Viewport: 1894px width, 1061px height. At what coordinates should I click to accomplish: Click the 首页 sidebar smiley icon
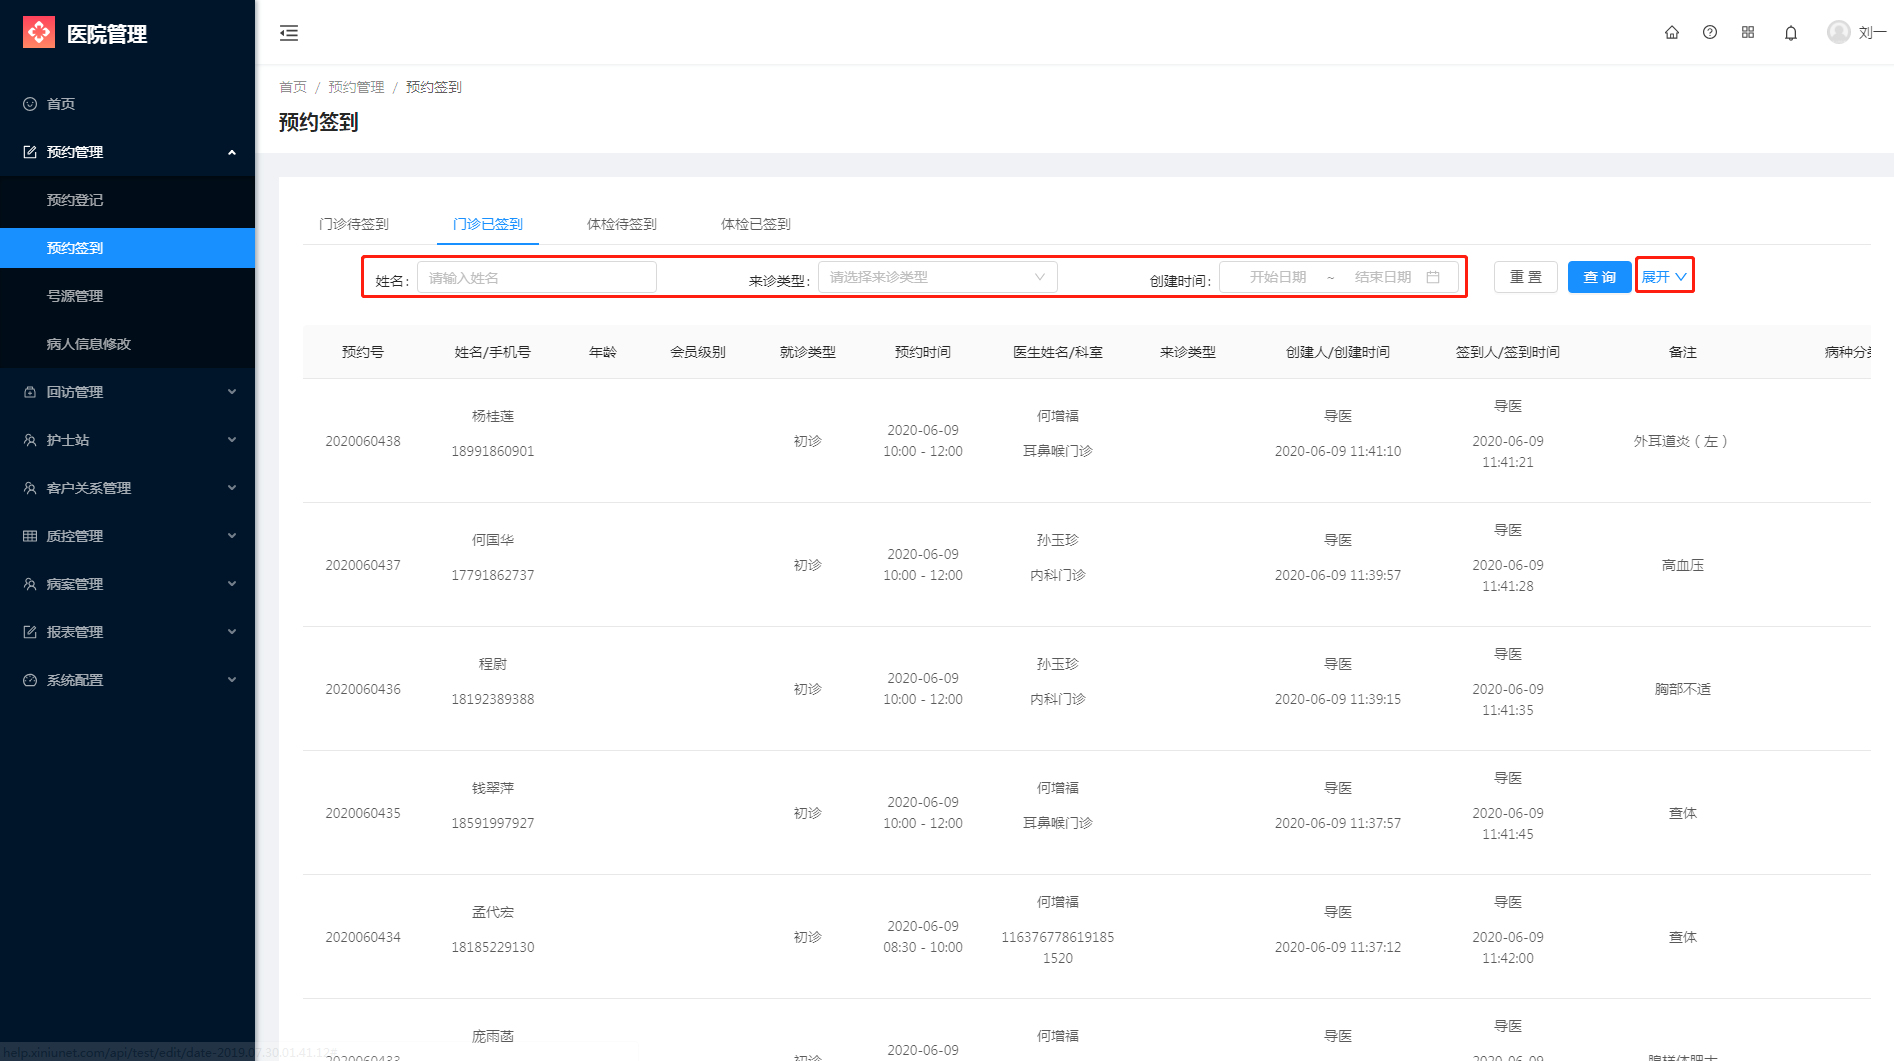30,104
